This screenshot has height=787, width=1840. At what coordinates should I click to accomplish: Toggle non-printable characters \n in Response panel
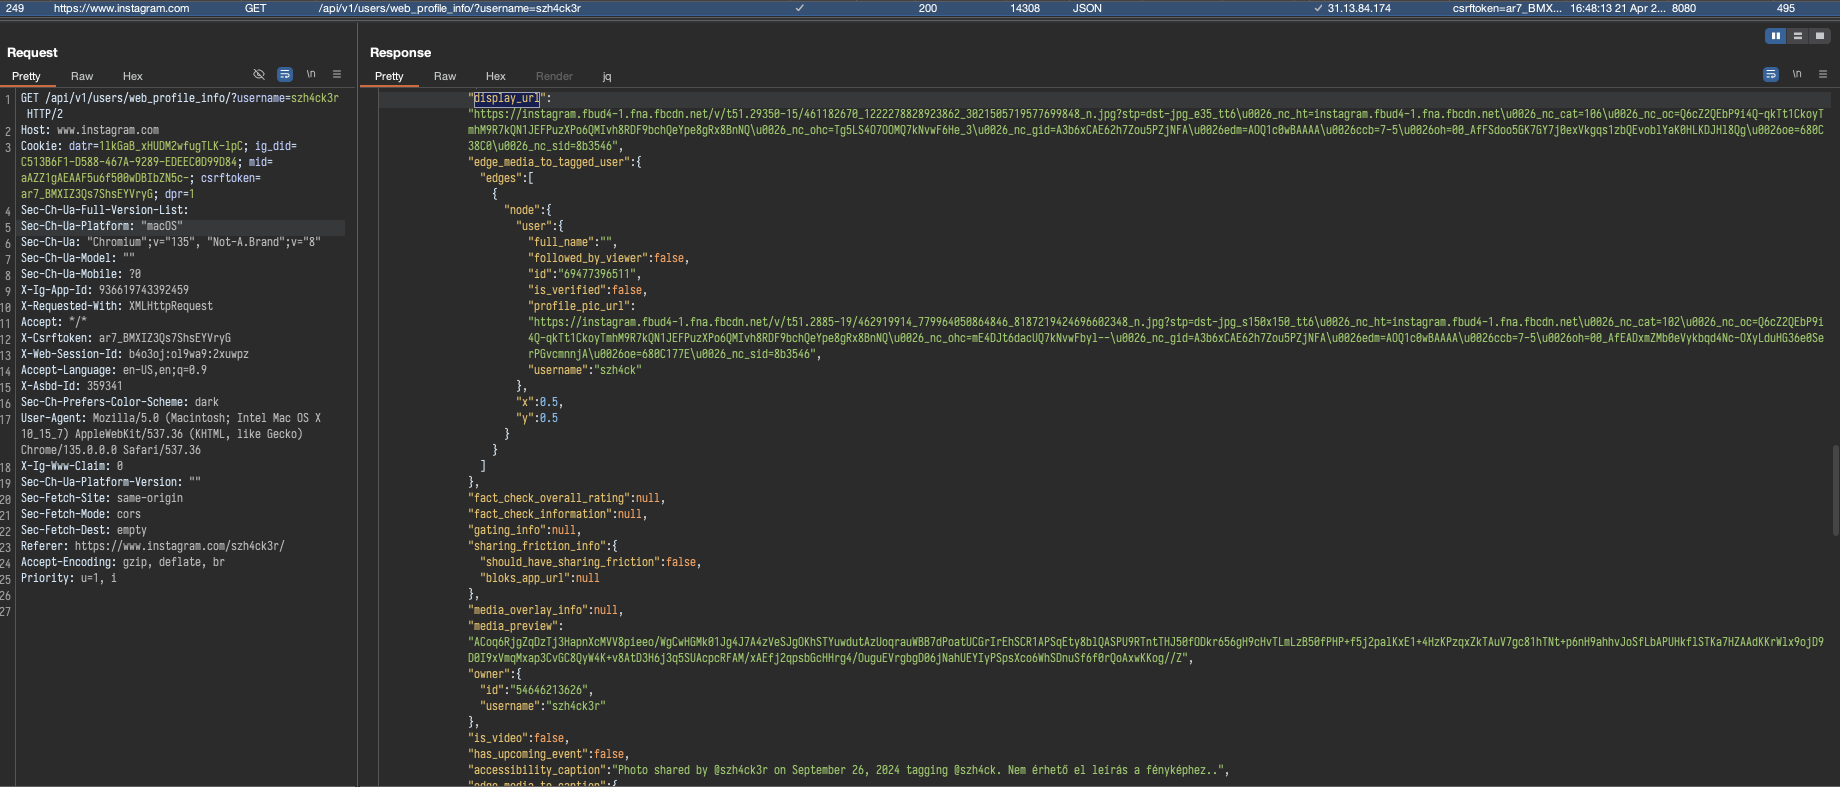tap(1797, 75)
